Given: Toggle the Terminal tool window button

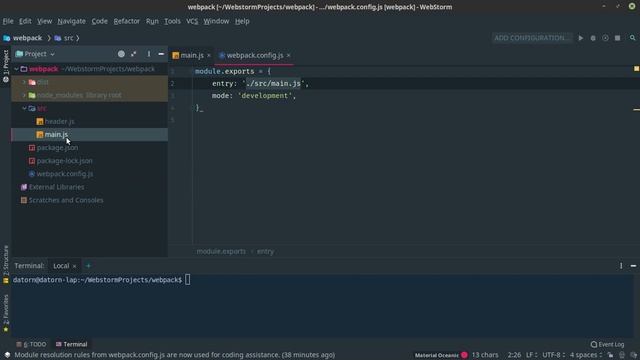Looking at the screenshot, I should point(71,344).
